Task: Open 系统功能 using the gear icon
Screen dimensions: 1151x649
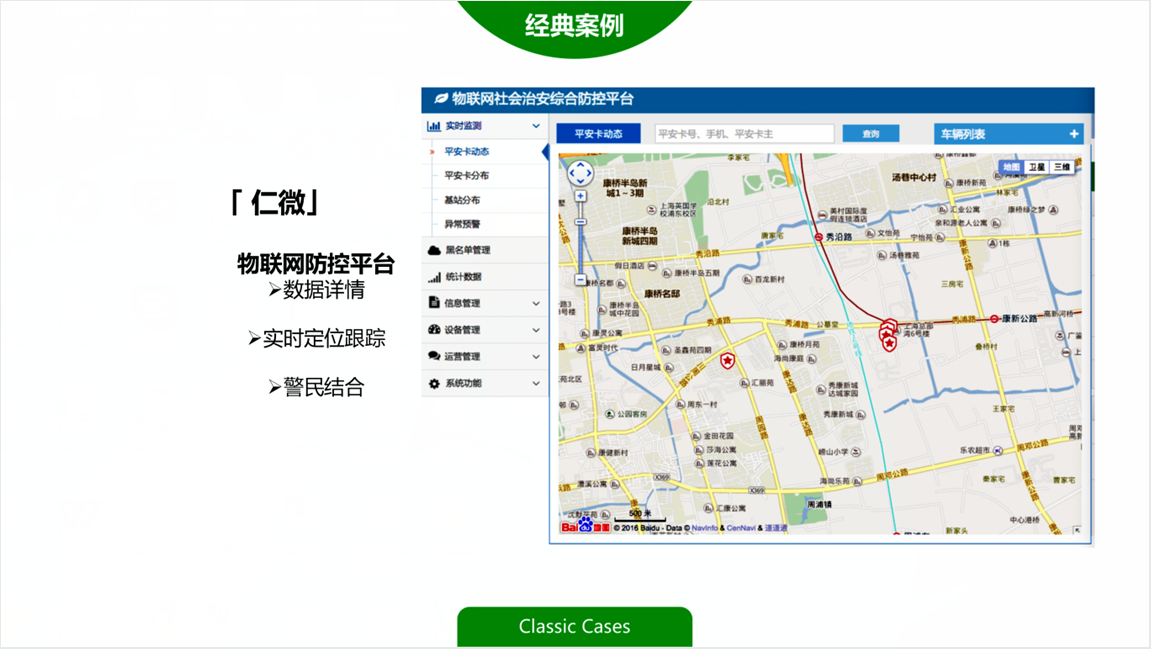Action: click(433, 383)
